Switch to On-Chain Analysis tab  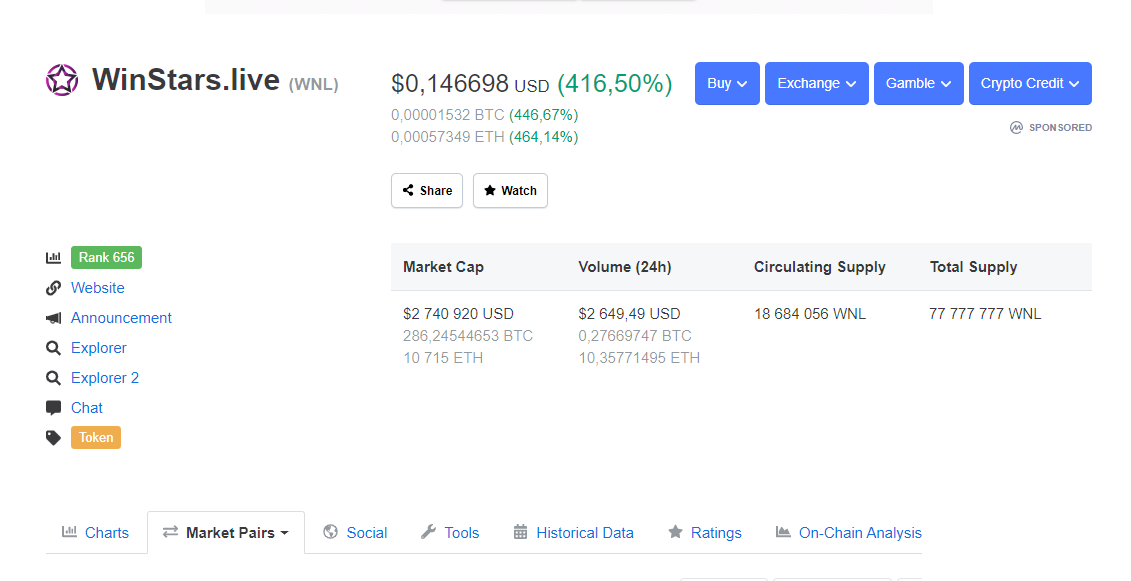pos(849,533)
